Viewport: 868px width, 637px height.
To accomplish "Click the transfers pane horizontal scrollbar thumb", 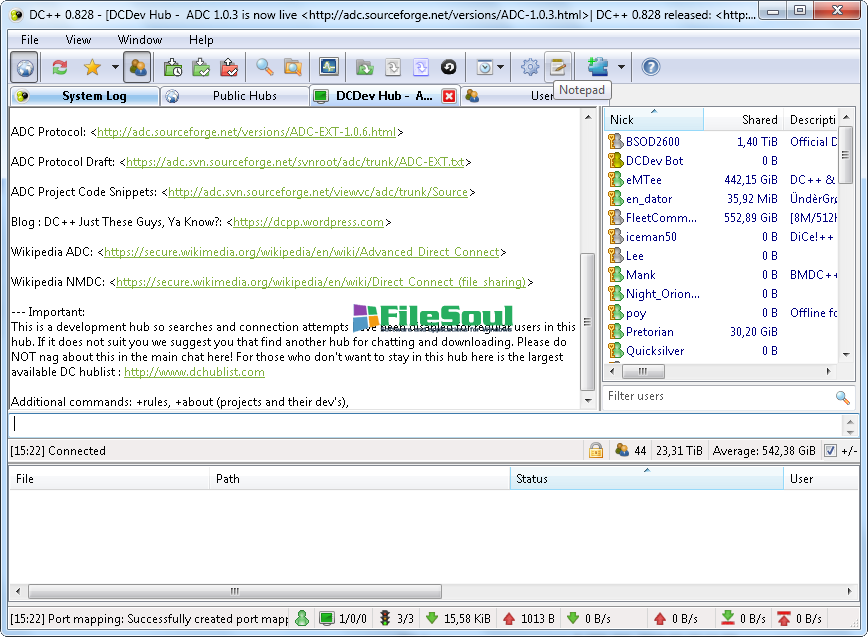I will [235, 591].
